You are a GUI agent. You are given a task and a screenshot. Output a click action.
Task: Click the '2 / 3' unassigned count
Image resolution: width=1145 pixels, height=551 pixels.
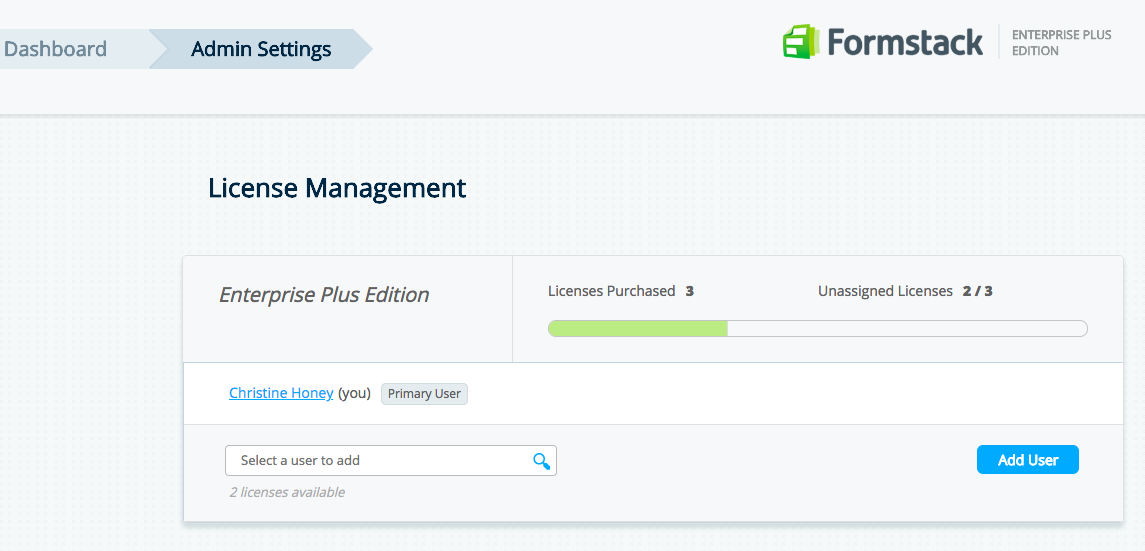(977, 291)
